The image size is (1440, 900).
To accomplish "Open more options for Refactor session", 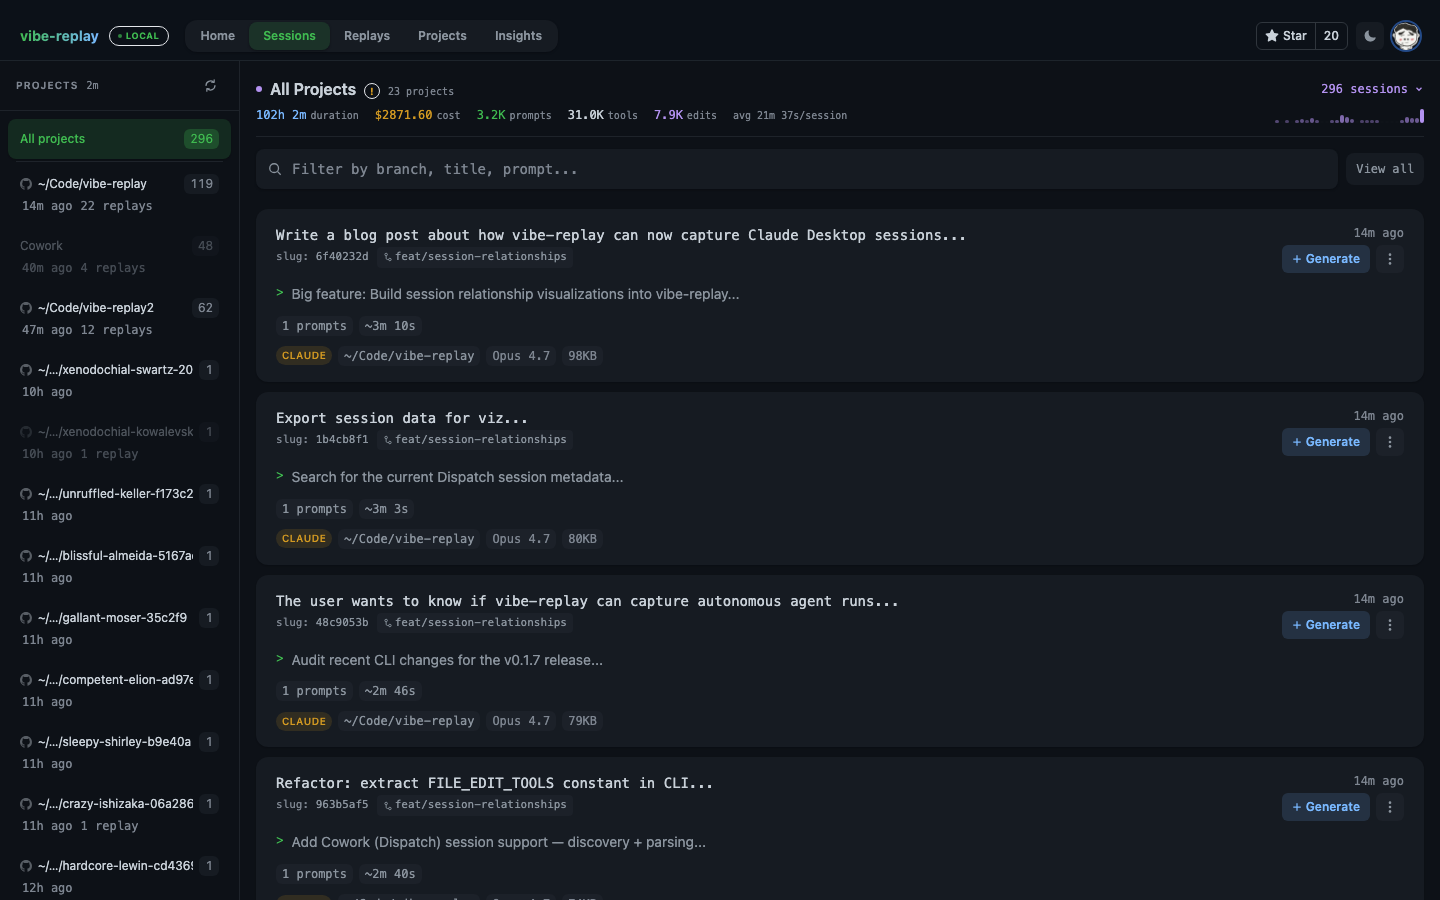I will pyautogui.click(x=1390, y=807).
